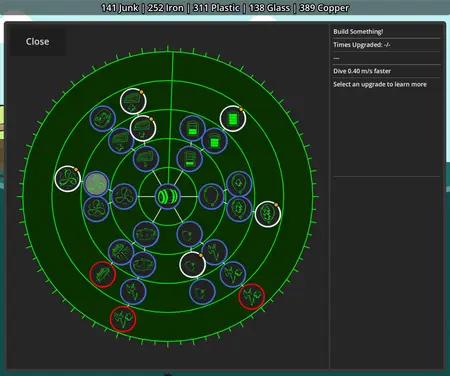The image size is (450, 376).
Task: Select the blue propeller node beside the barrel
Action: [124, 196]
